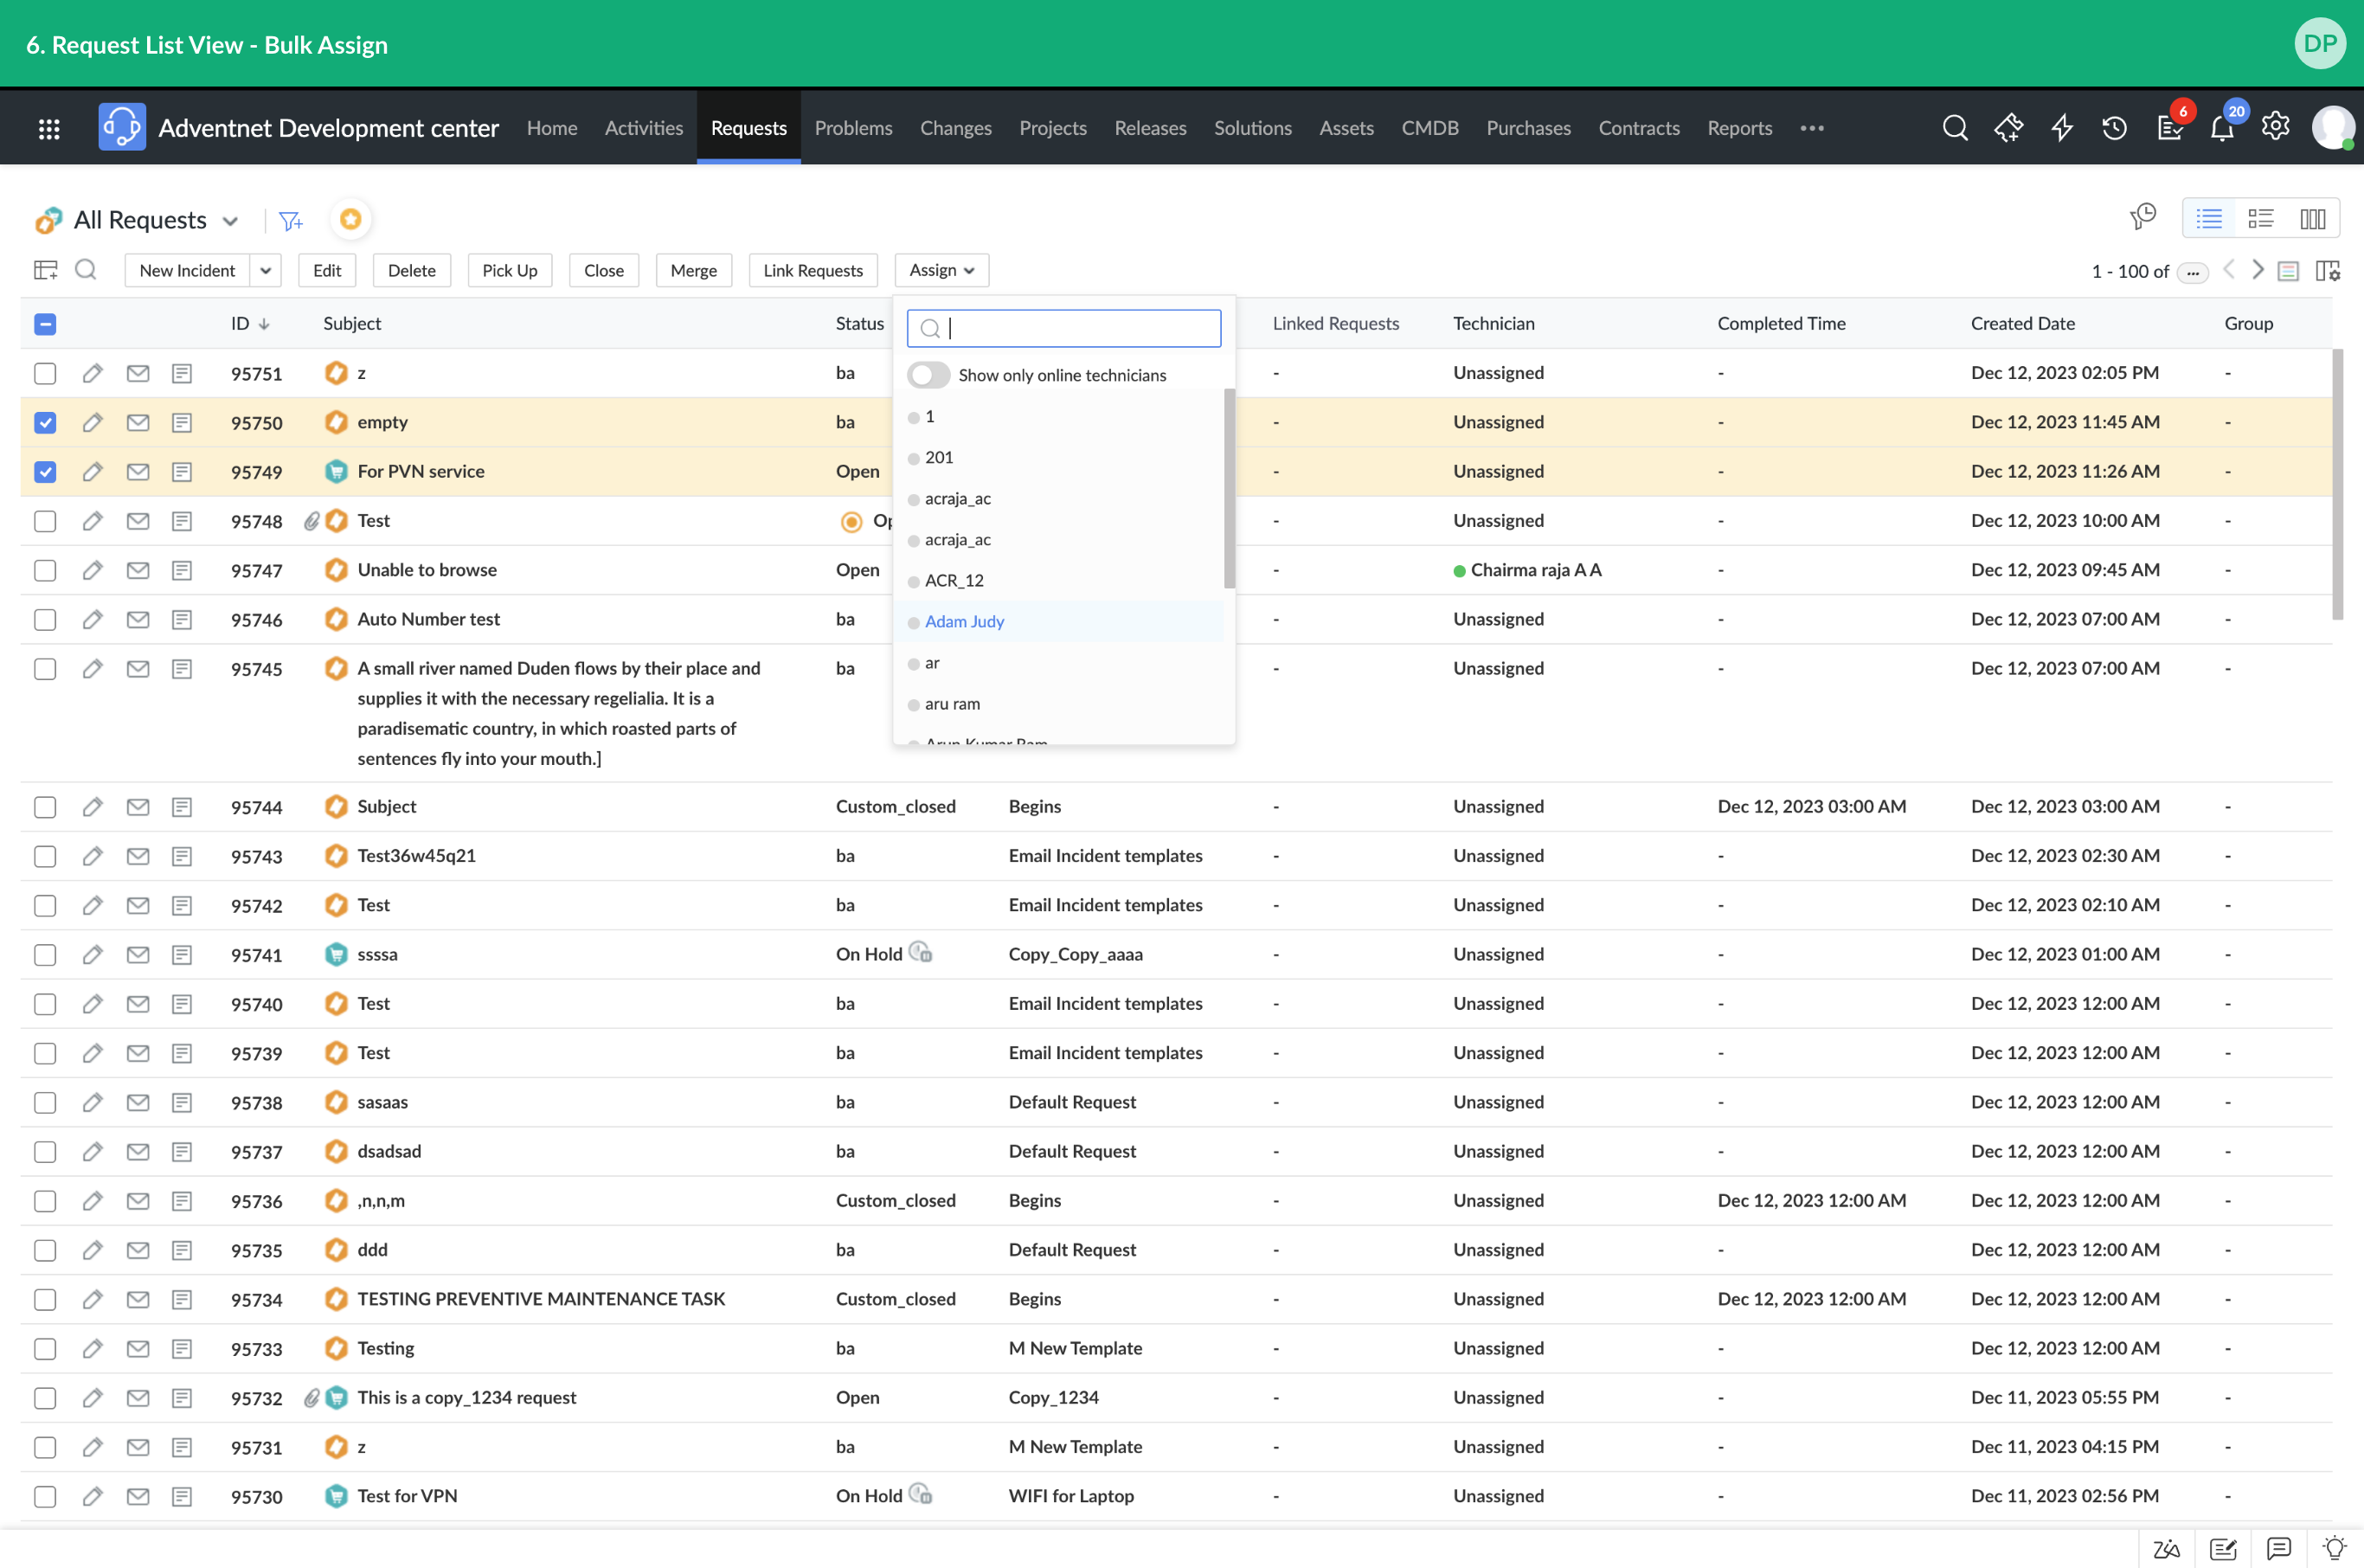The width and height of the screenshot is (2364, 1568).
Task: Open the app launcher grid icon
Action: pos(49,128)
